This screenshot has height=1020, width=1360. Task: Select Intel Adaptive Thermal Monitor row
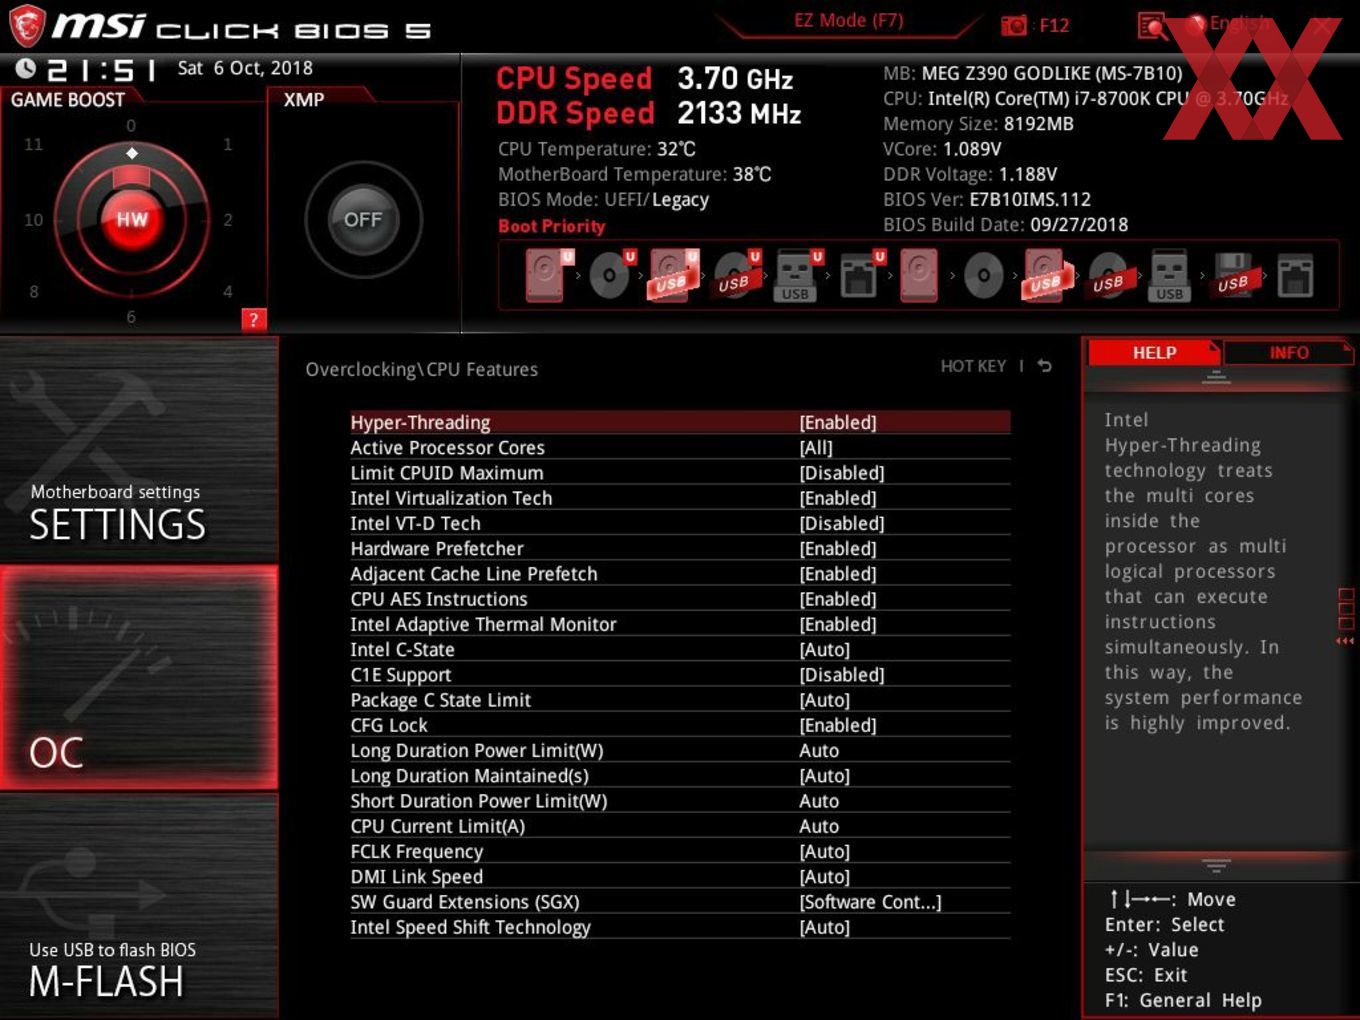pyautogui.click(x=680, y=624)
